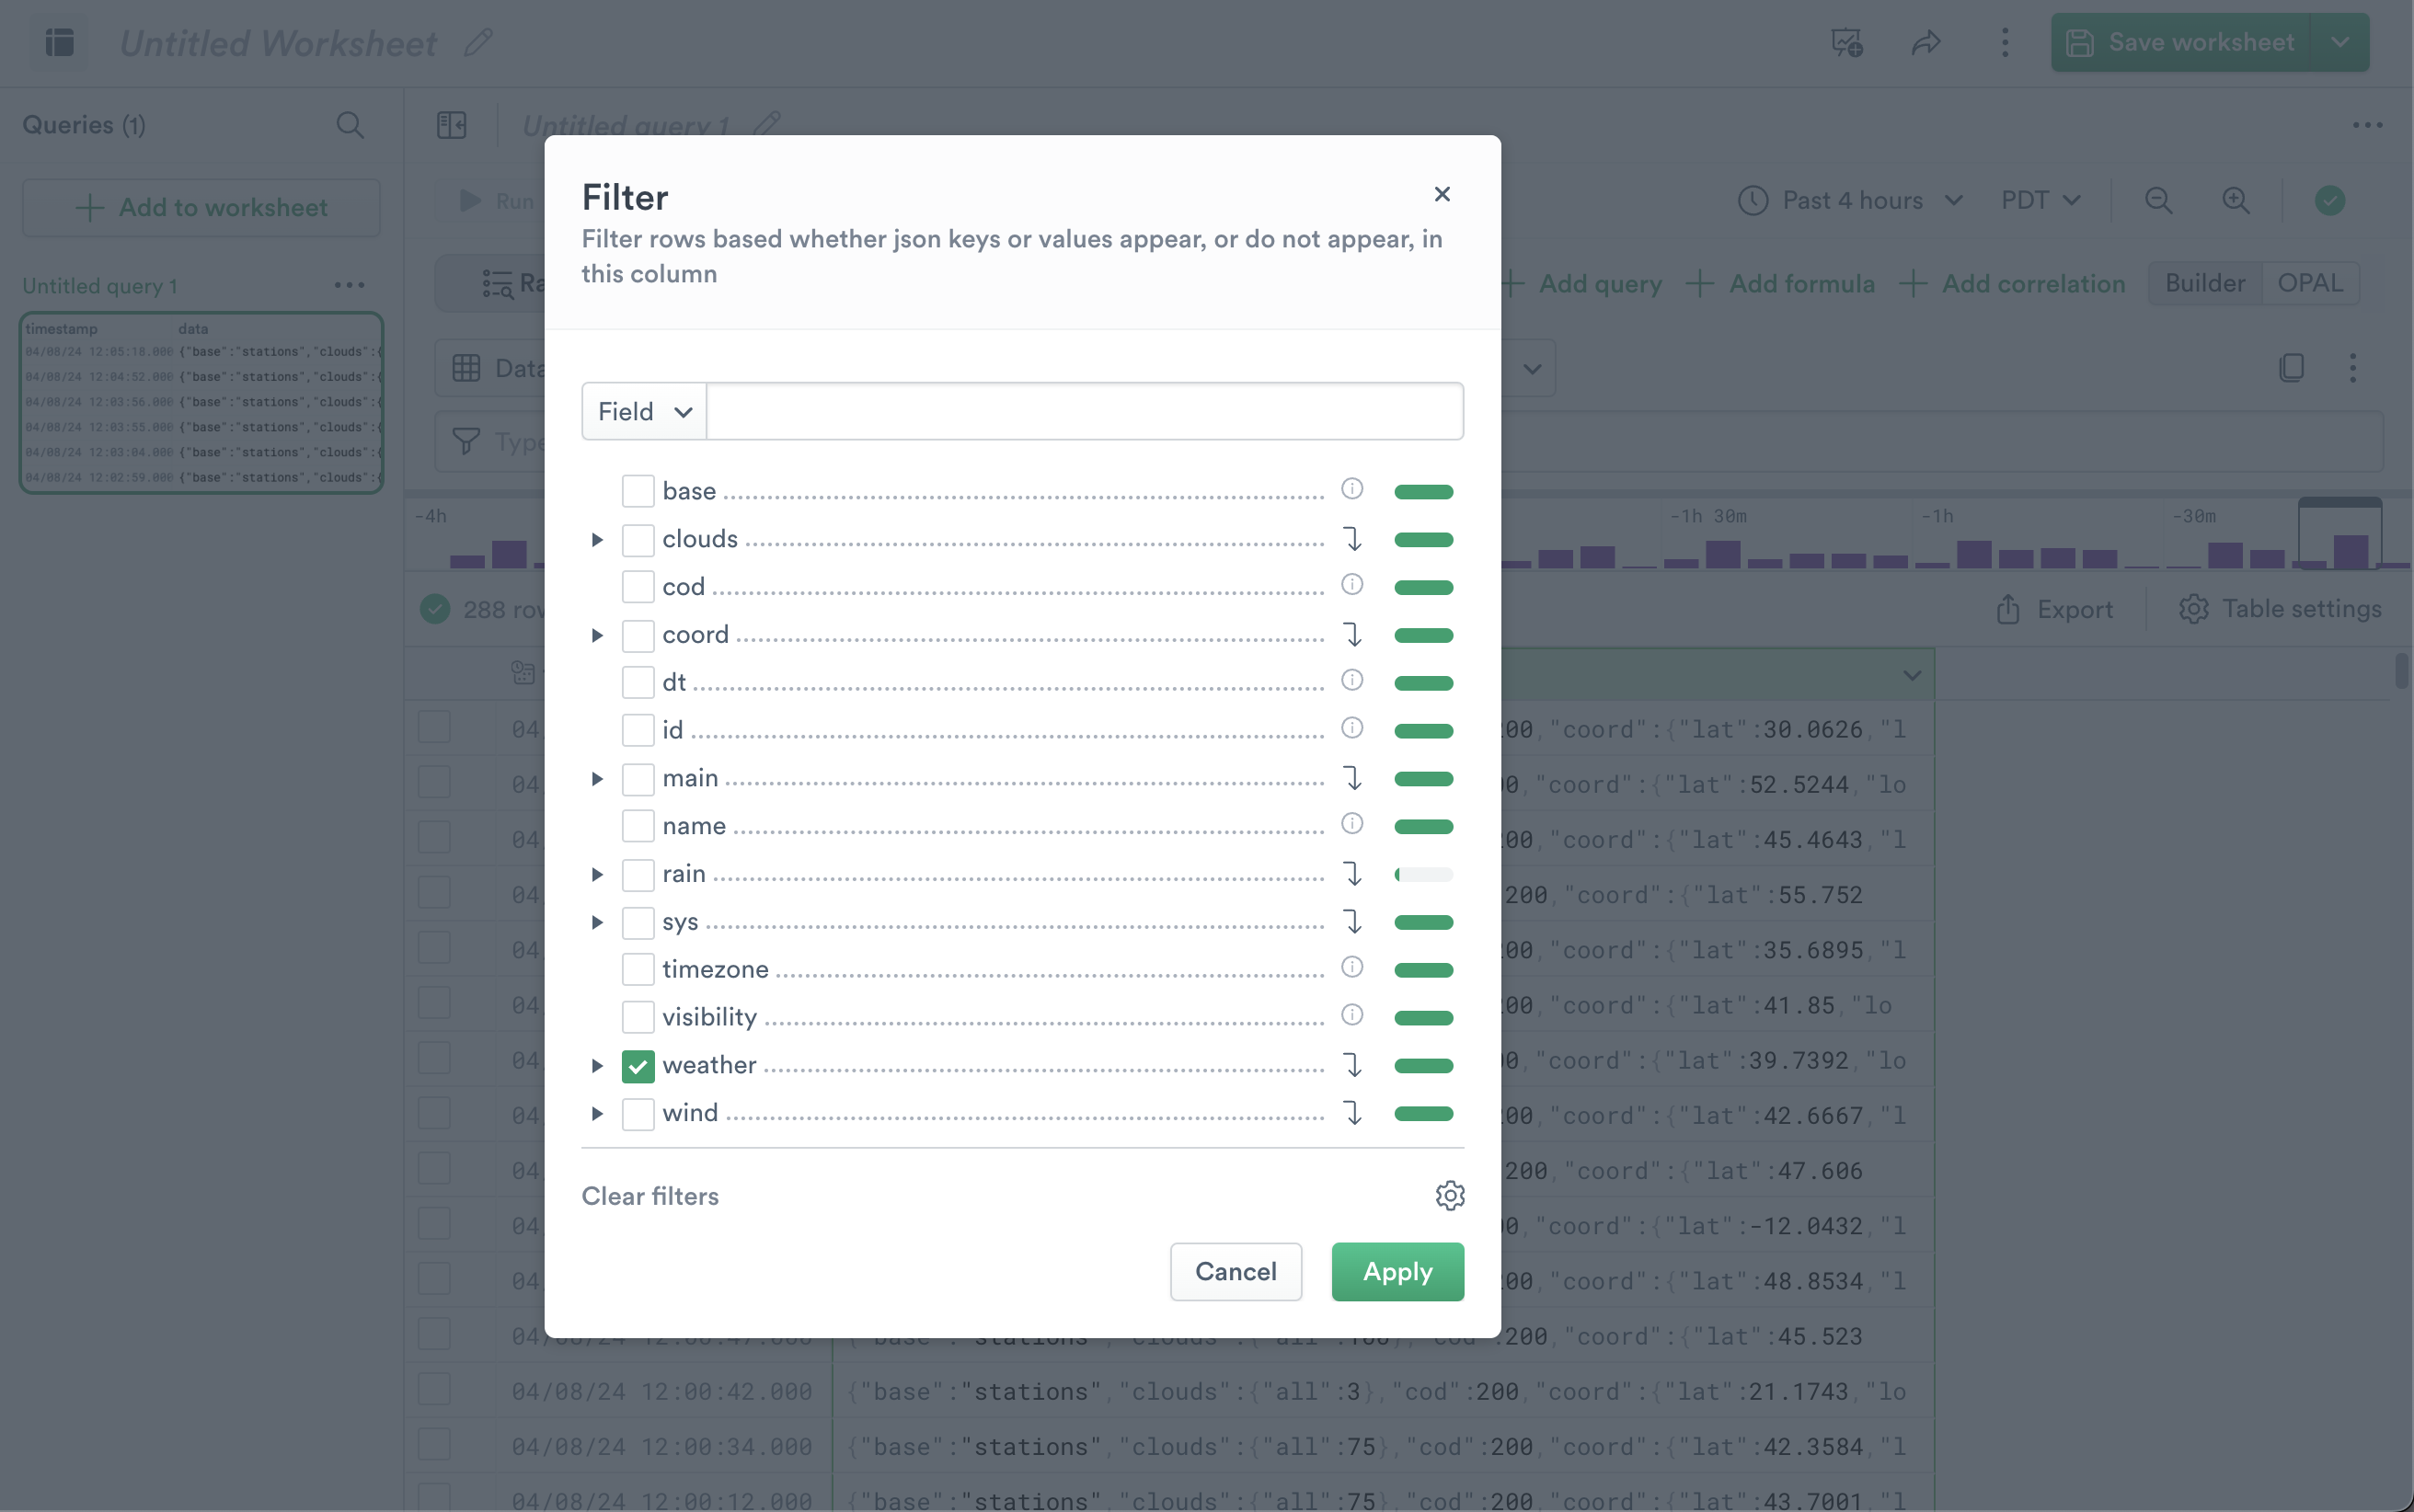
Task: Expand the sys field node
Action: pyautogui.click(x=597, y=922)
